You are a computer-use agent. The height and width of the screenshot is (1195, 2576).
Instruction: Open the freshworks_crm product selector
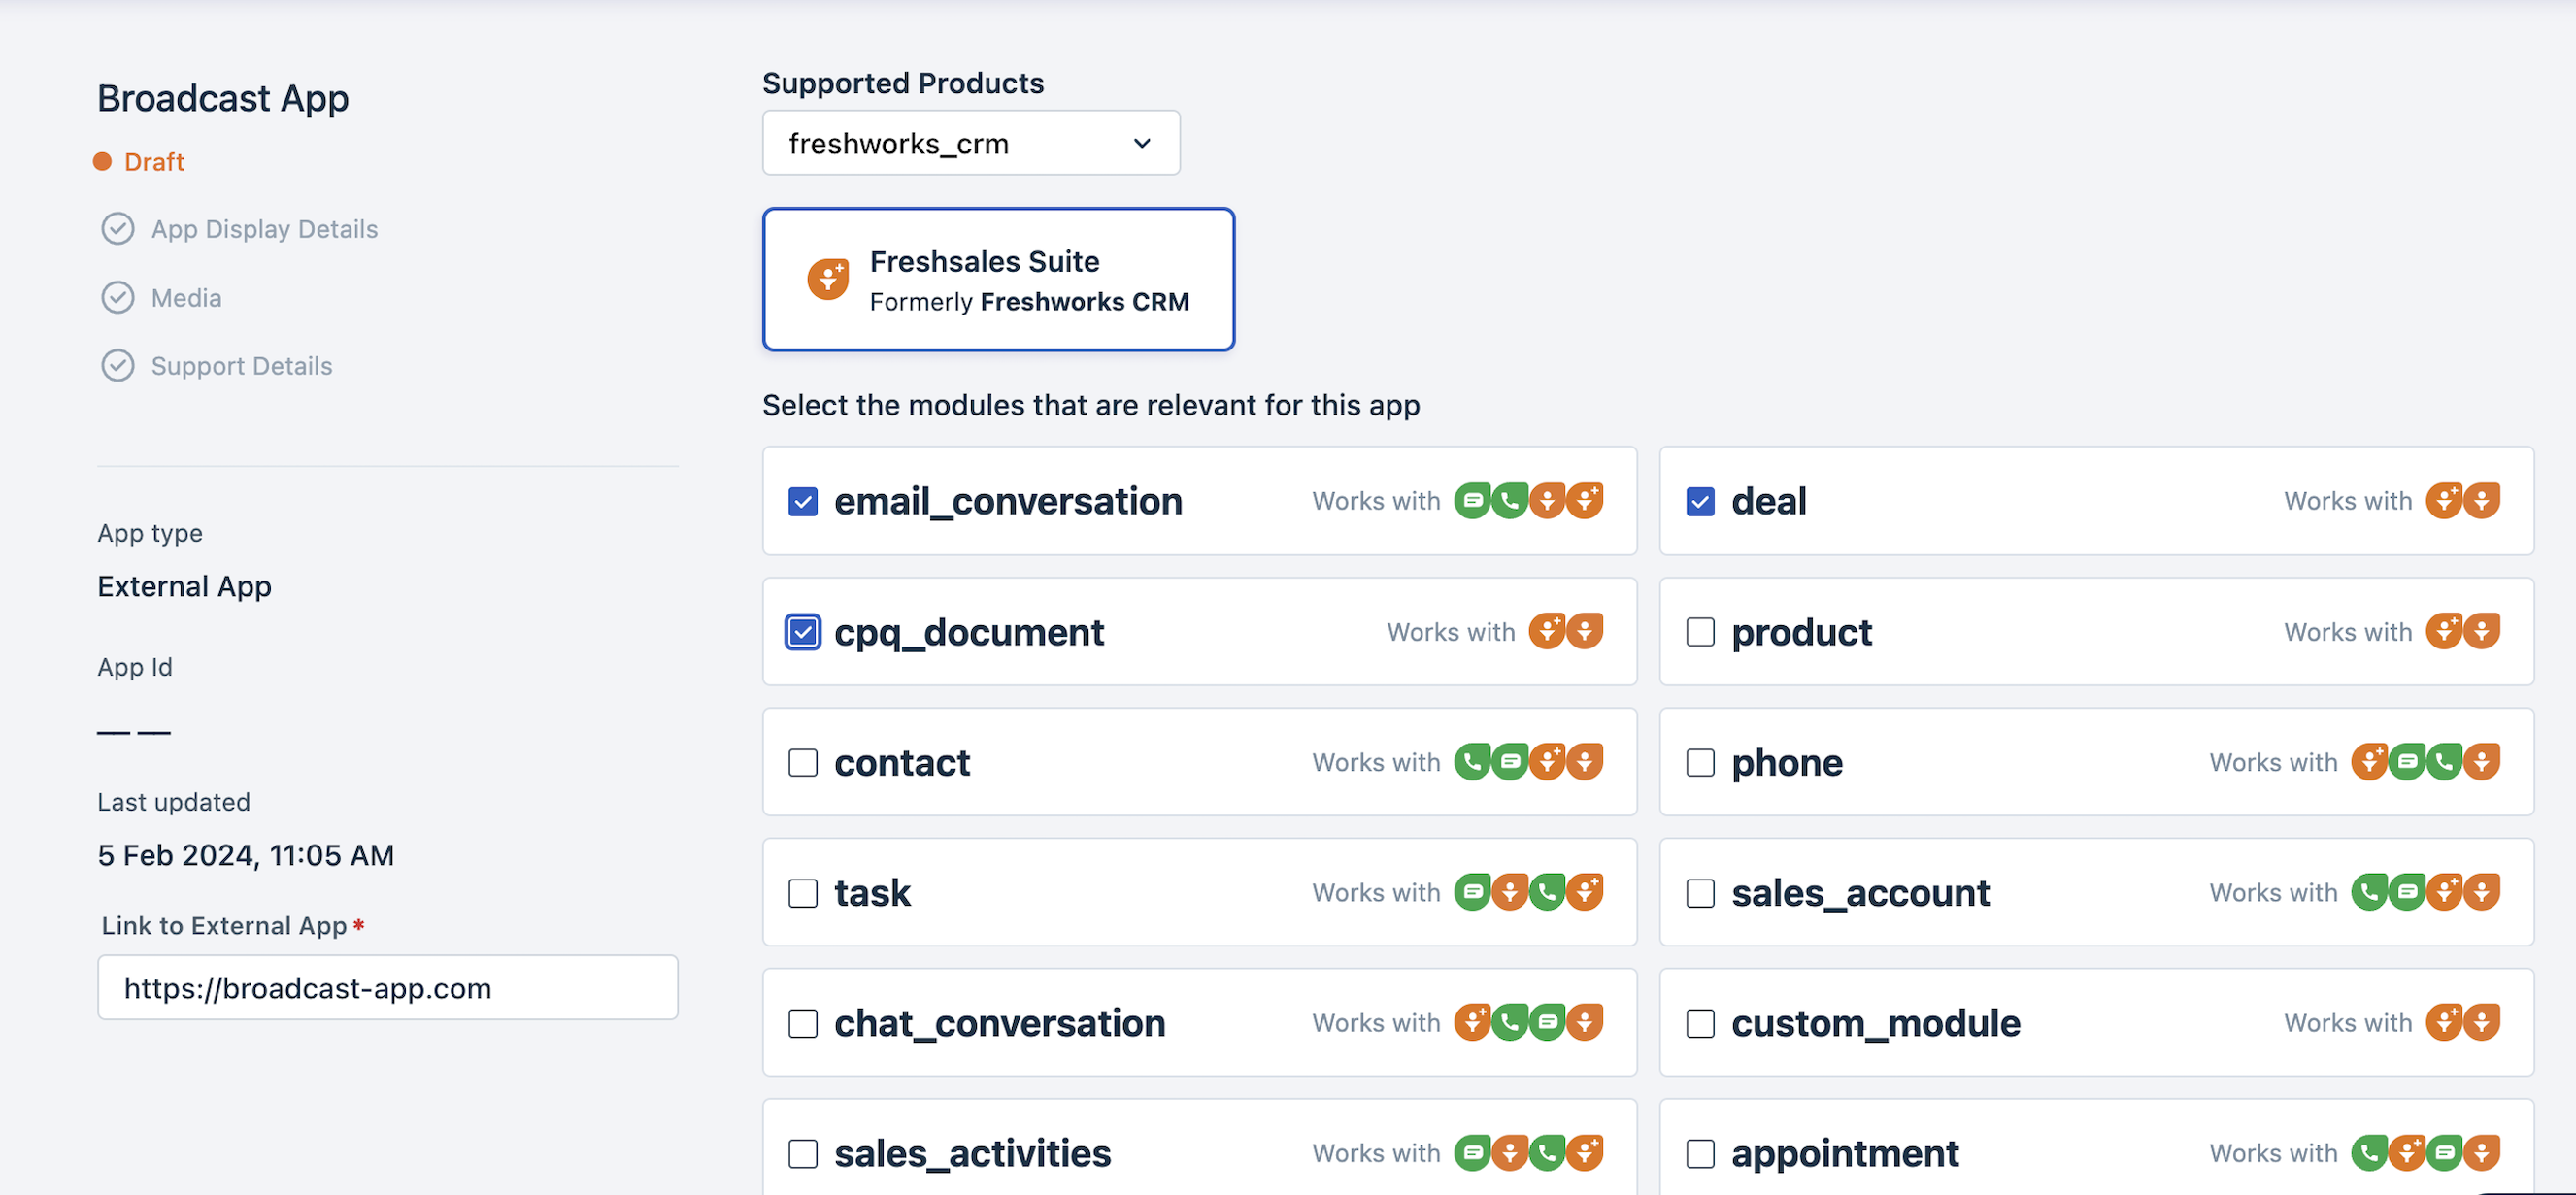click(x=971, y=145)
